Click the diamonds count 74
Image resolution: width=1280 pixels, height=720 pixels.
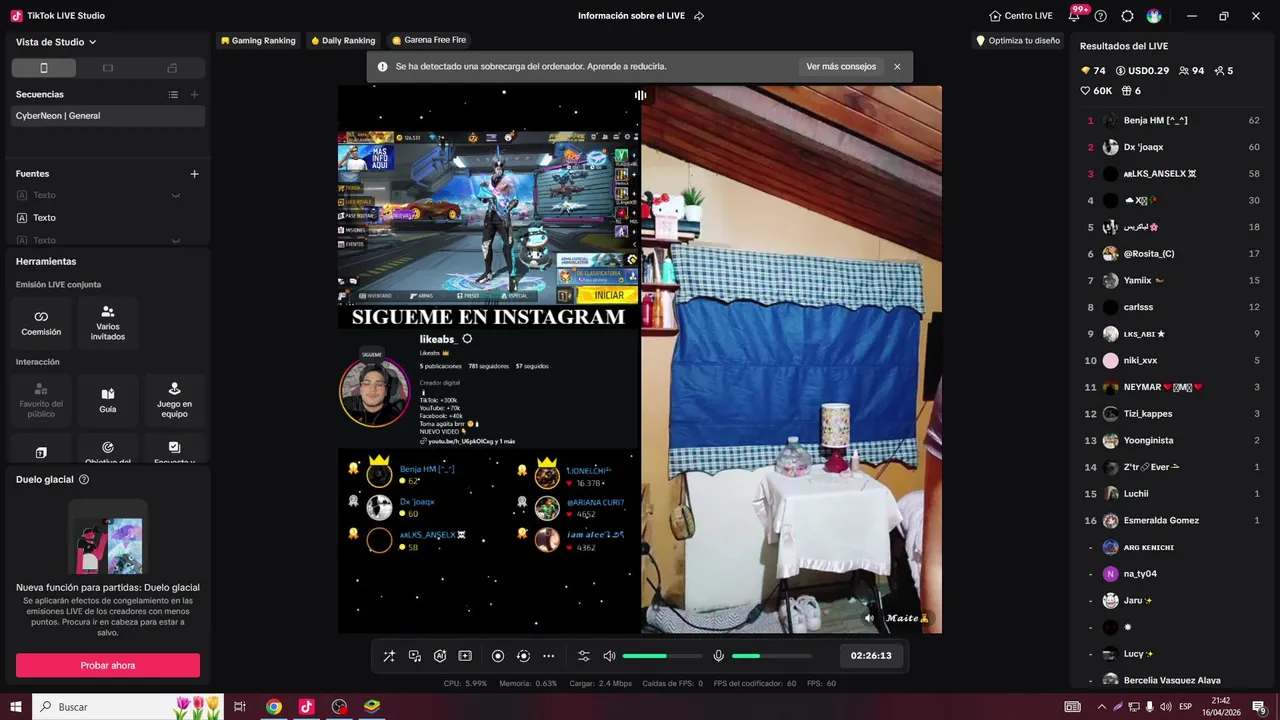click(x=1093, y=71)
